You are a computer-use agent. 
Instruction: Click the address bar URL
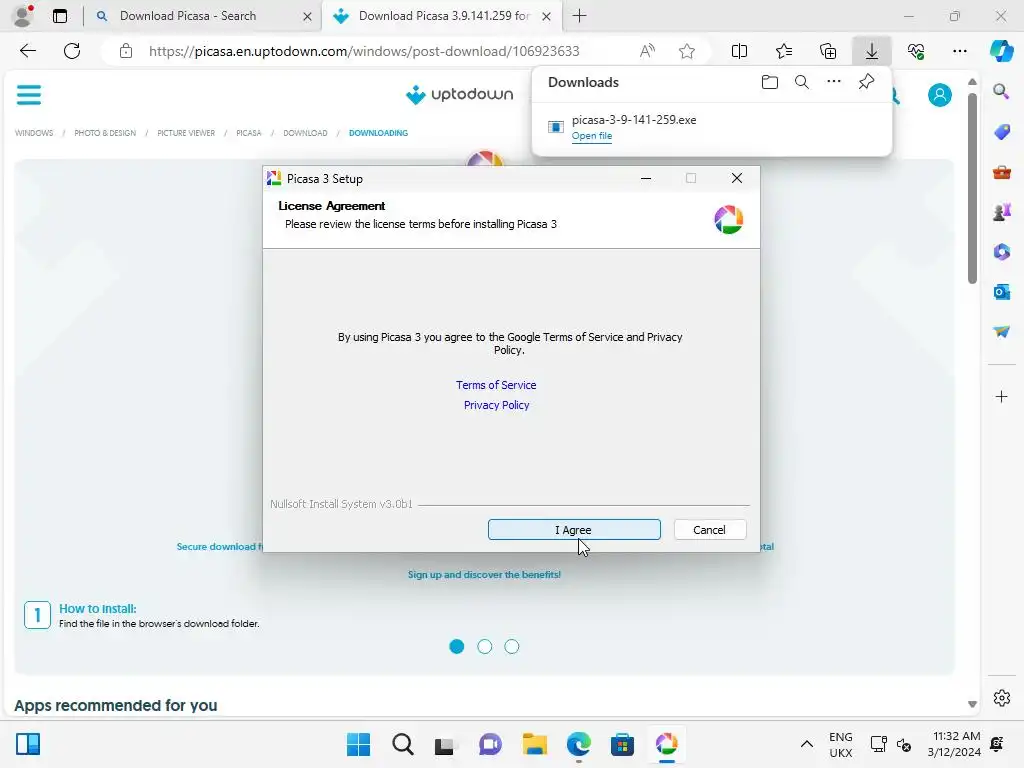(364, 51)
